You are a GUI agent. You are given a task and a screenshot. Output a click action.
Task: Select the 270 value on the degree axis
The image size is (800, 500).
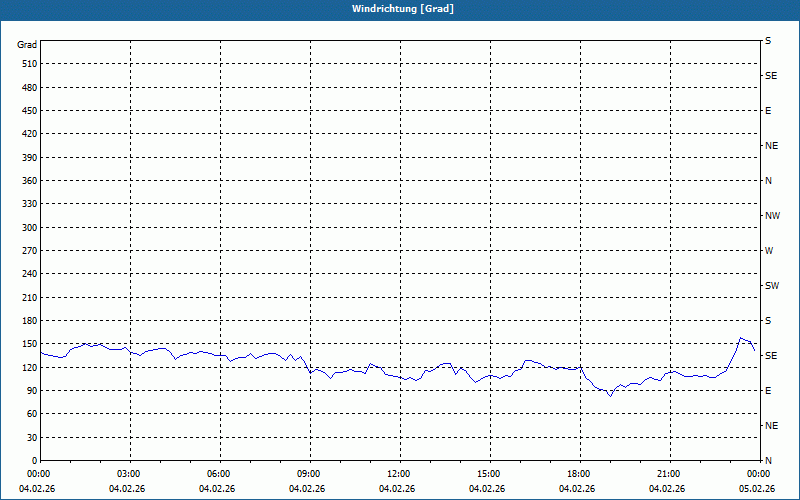point(30,251)
